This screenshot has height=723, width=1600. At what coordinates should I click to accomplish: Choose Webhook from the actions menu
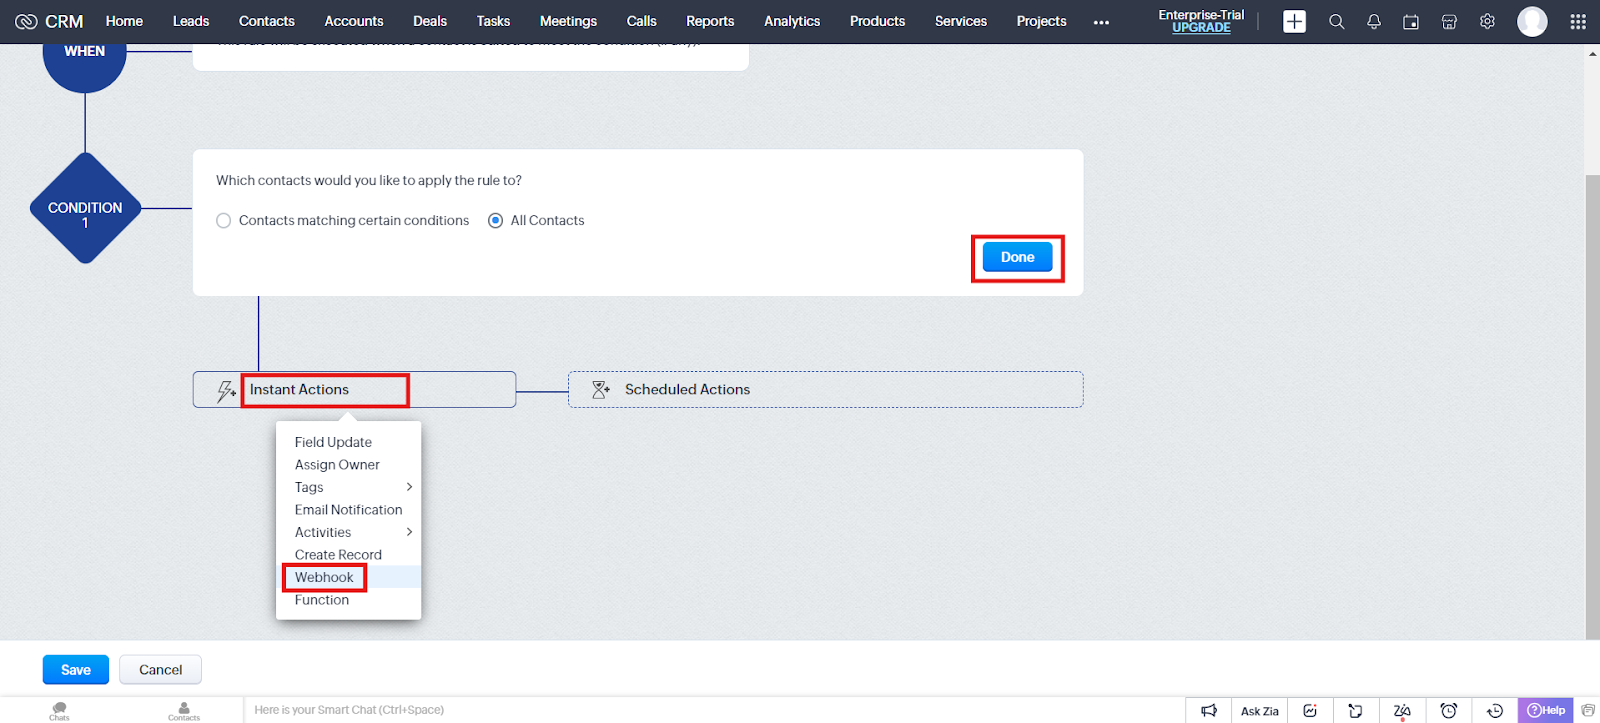[324, 578]
